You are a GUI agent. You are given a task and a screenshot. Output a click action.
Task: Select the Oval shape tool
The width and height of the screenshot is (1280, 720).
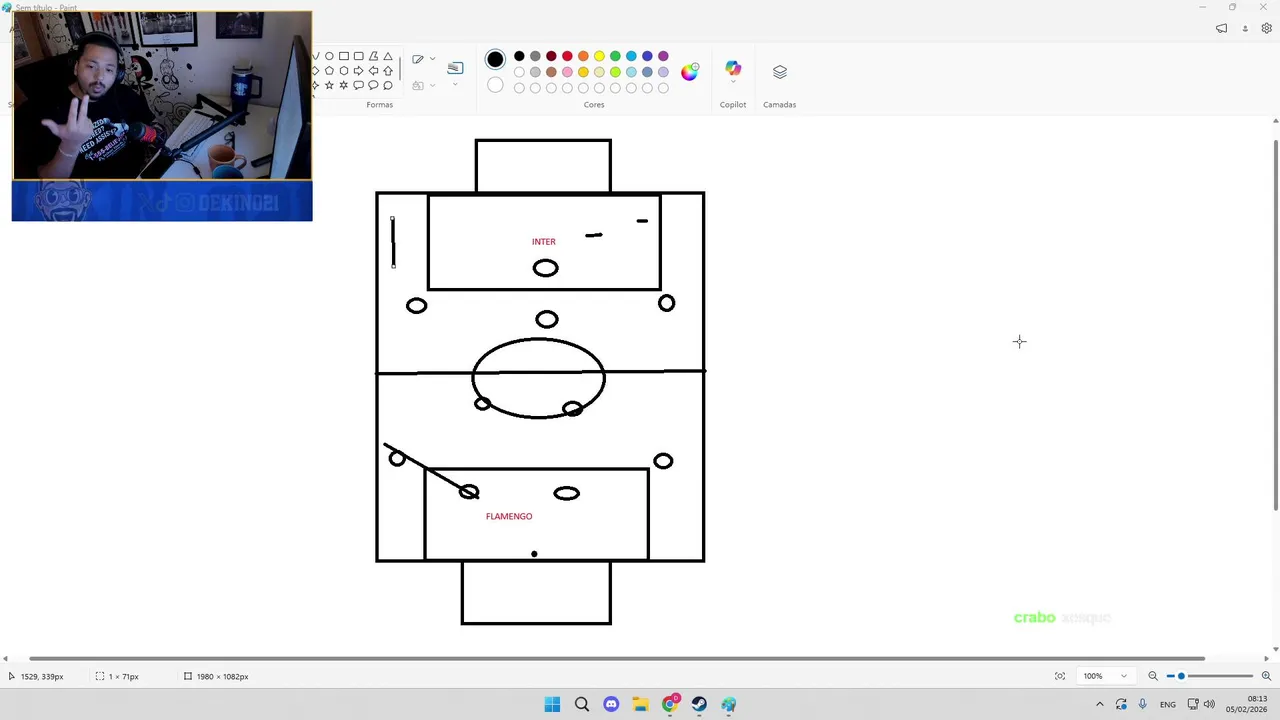[x=329, y=56]
